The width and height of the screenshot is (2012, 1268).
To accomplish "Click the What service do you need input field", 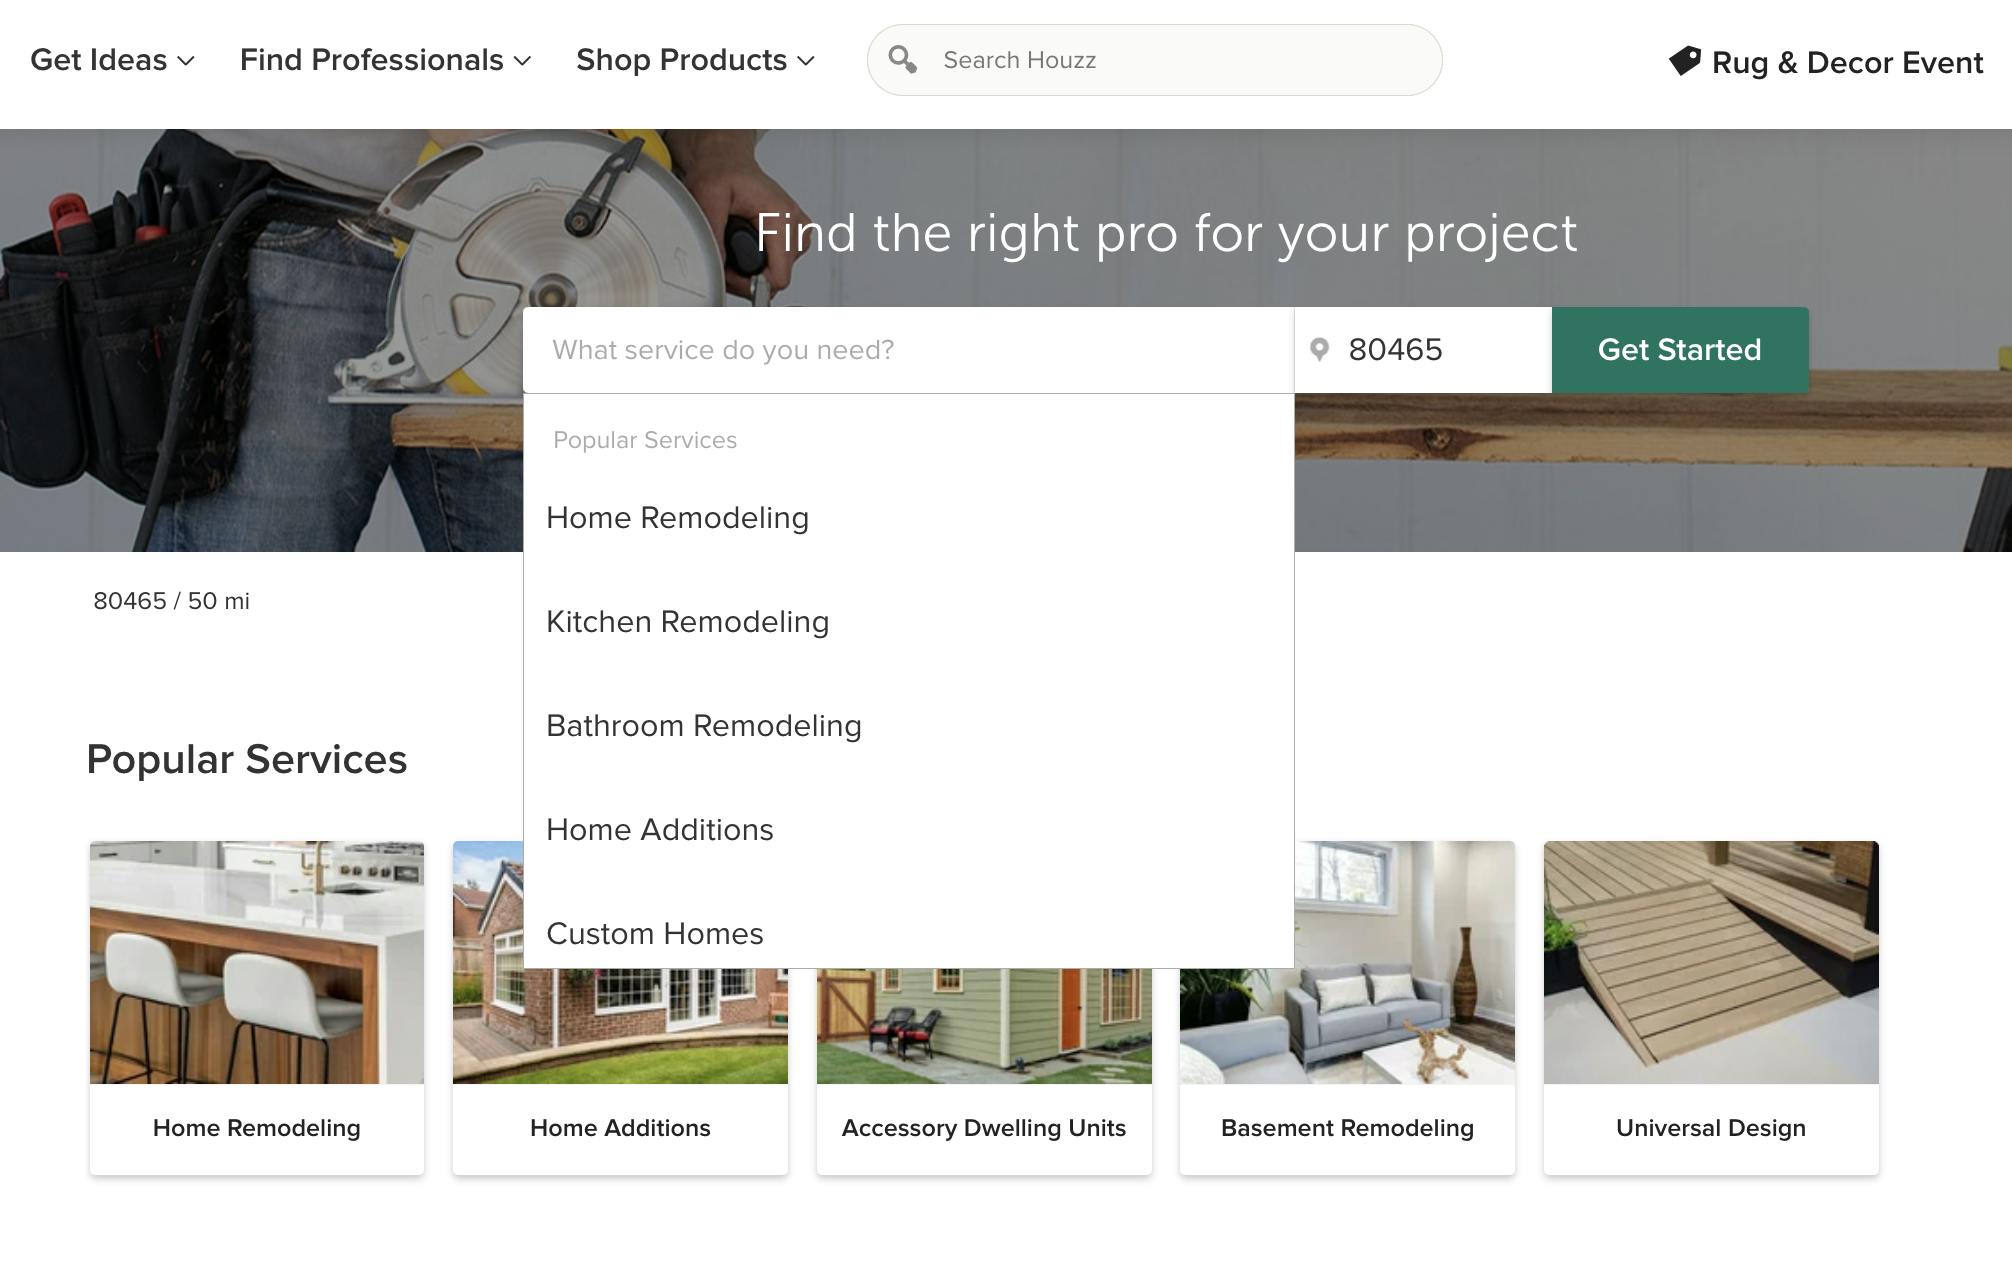I will 908,349.
